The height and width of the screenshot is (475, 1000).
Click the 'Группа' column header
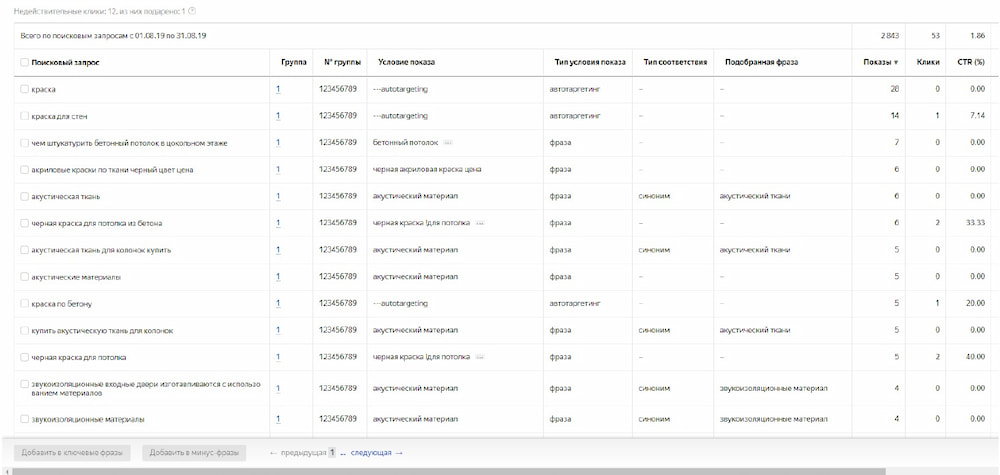(x=293, y=62)
